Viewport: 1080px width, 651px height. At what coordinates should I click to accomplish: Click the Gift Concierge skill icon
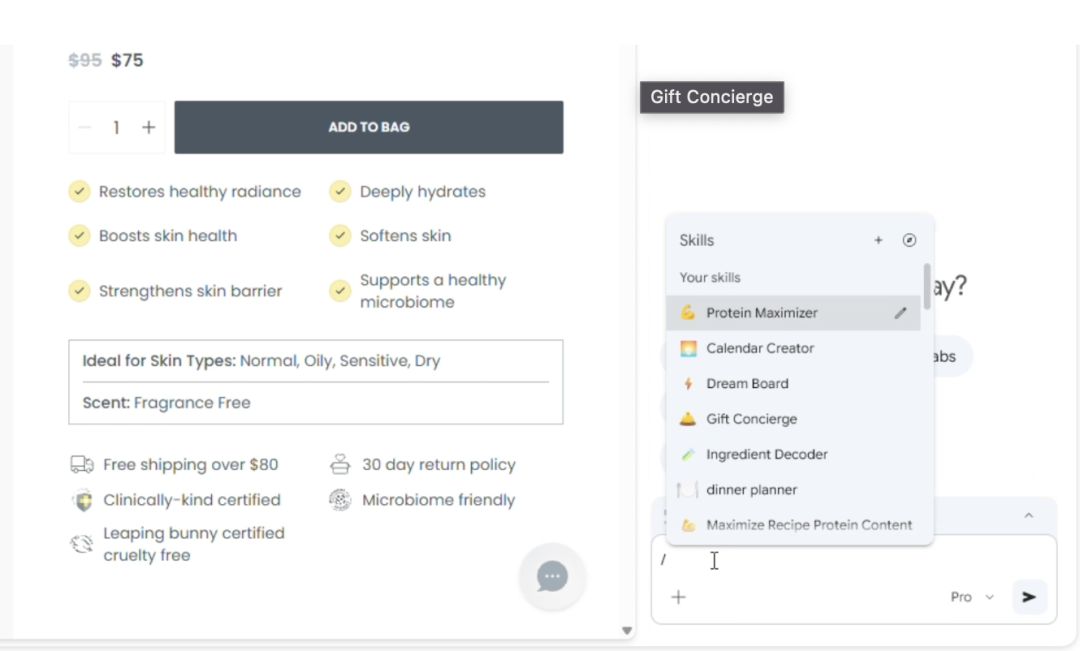pos(688,419)
